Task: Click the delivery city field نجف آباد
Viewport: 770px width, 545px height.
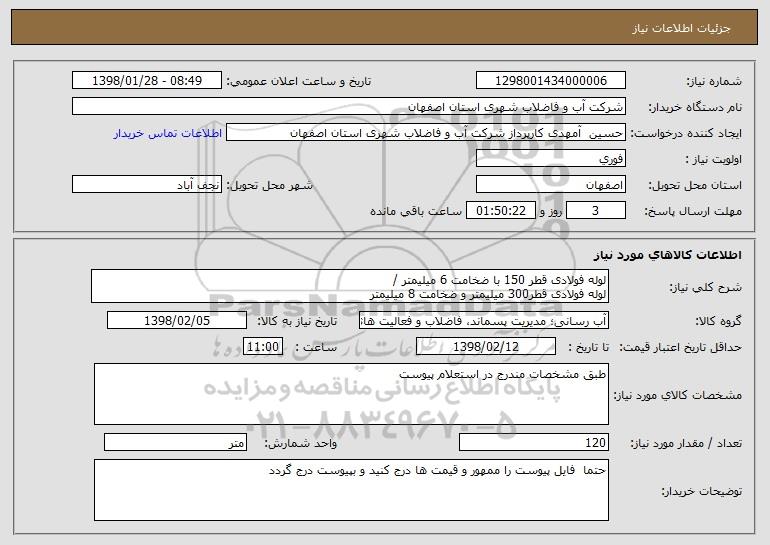Action: tap(147, 184)
